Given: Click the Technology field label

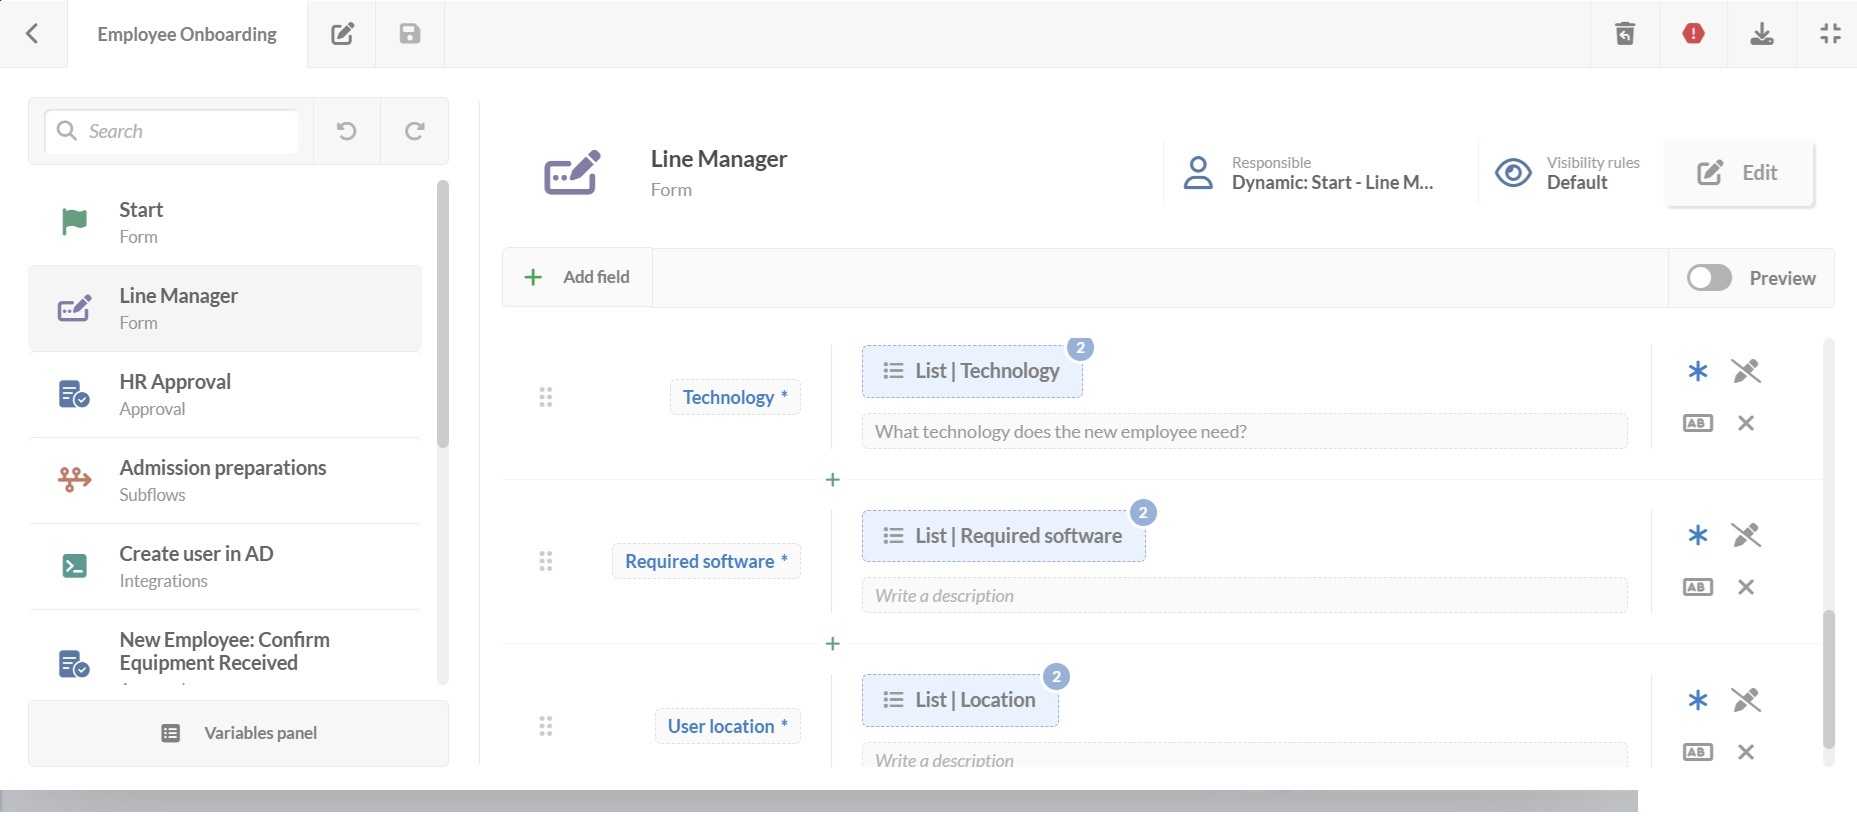Looking at the screenshot, I should pyautogui.click(x=735, y=397).
